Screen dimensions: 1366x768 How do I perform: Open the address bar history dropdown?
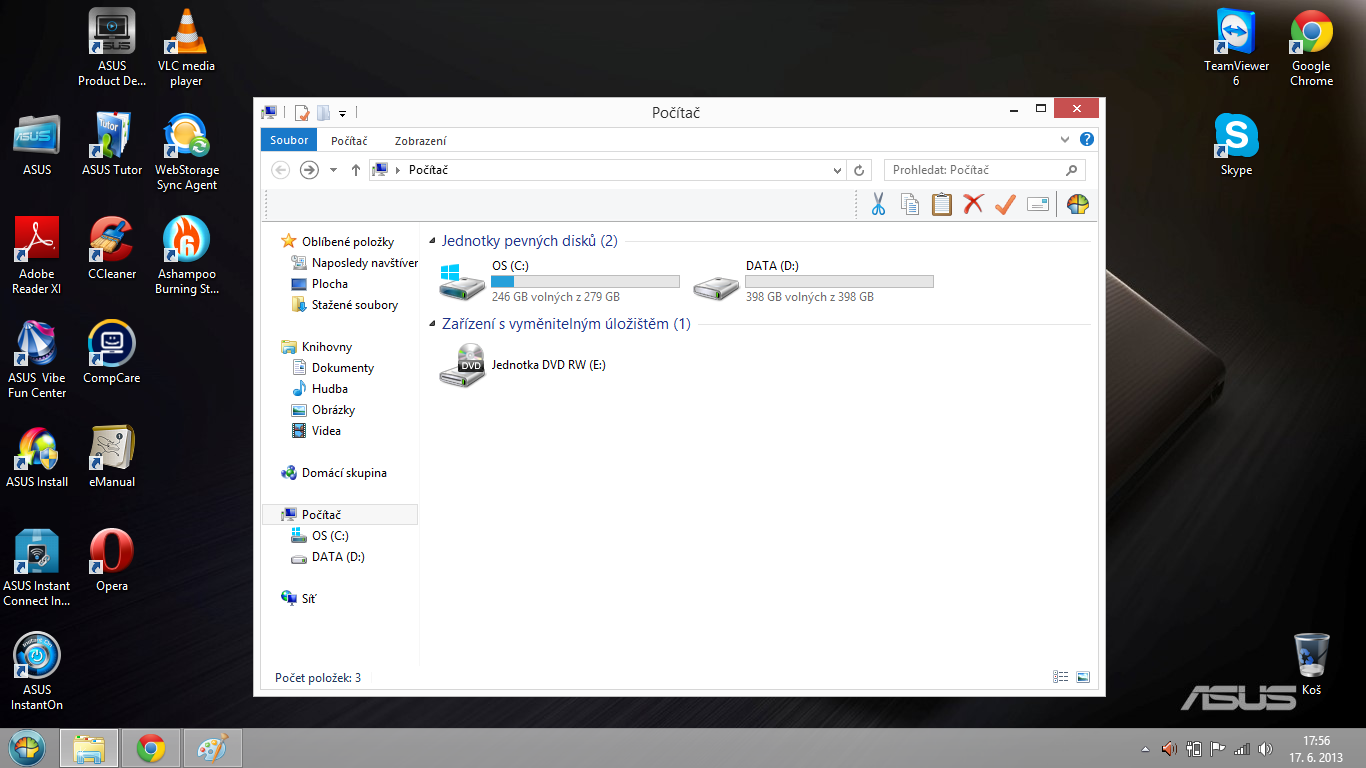pyautogui.click(x=838, y=171)
